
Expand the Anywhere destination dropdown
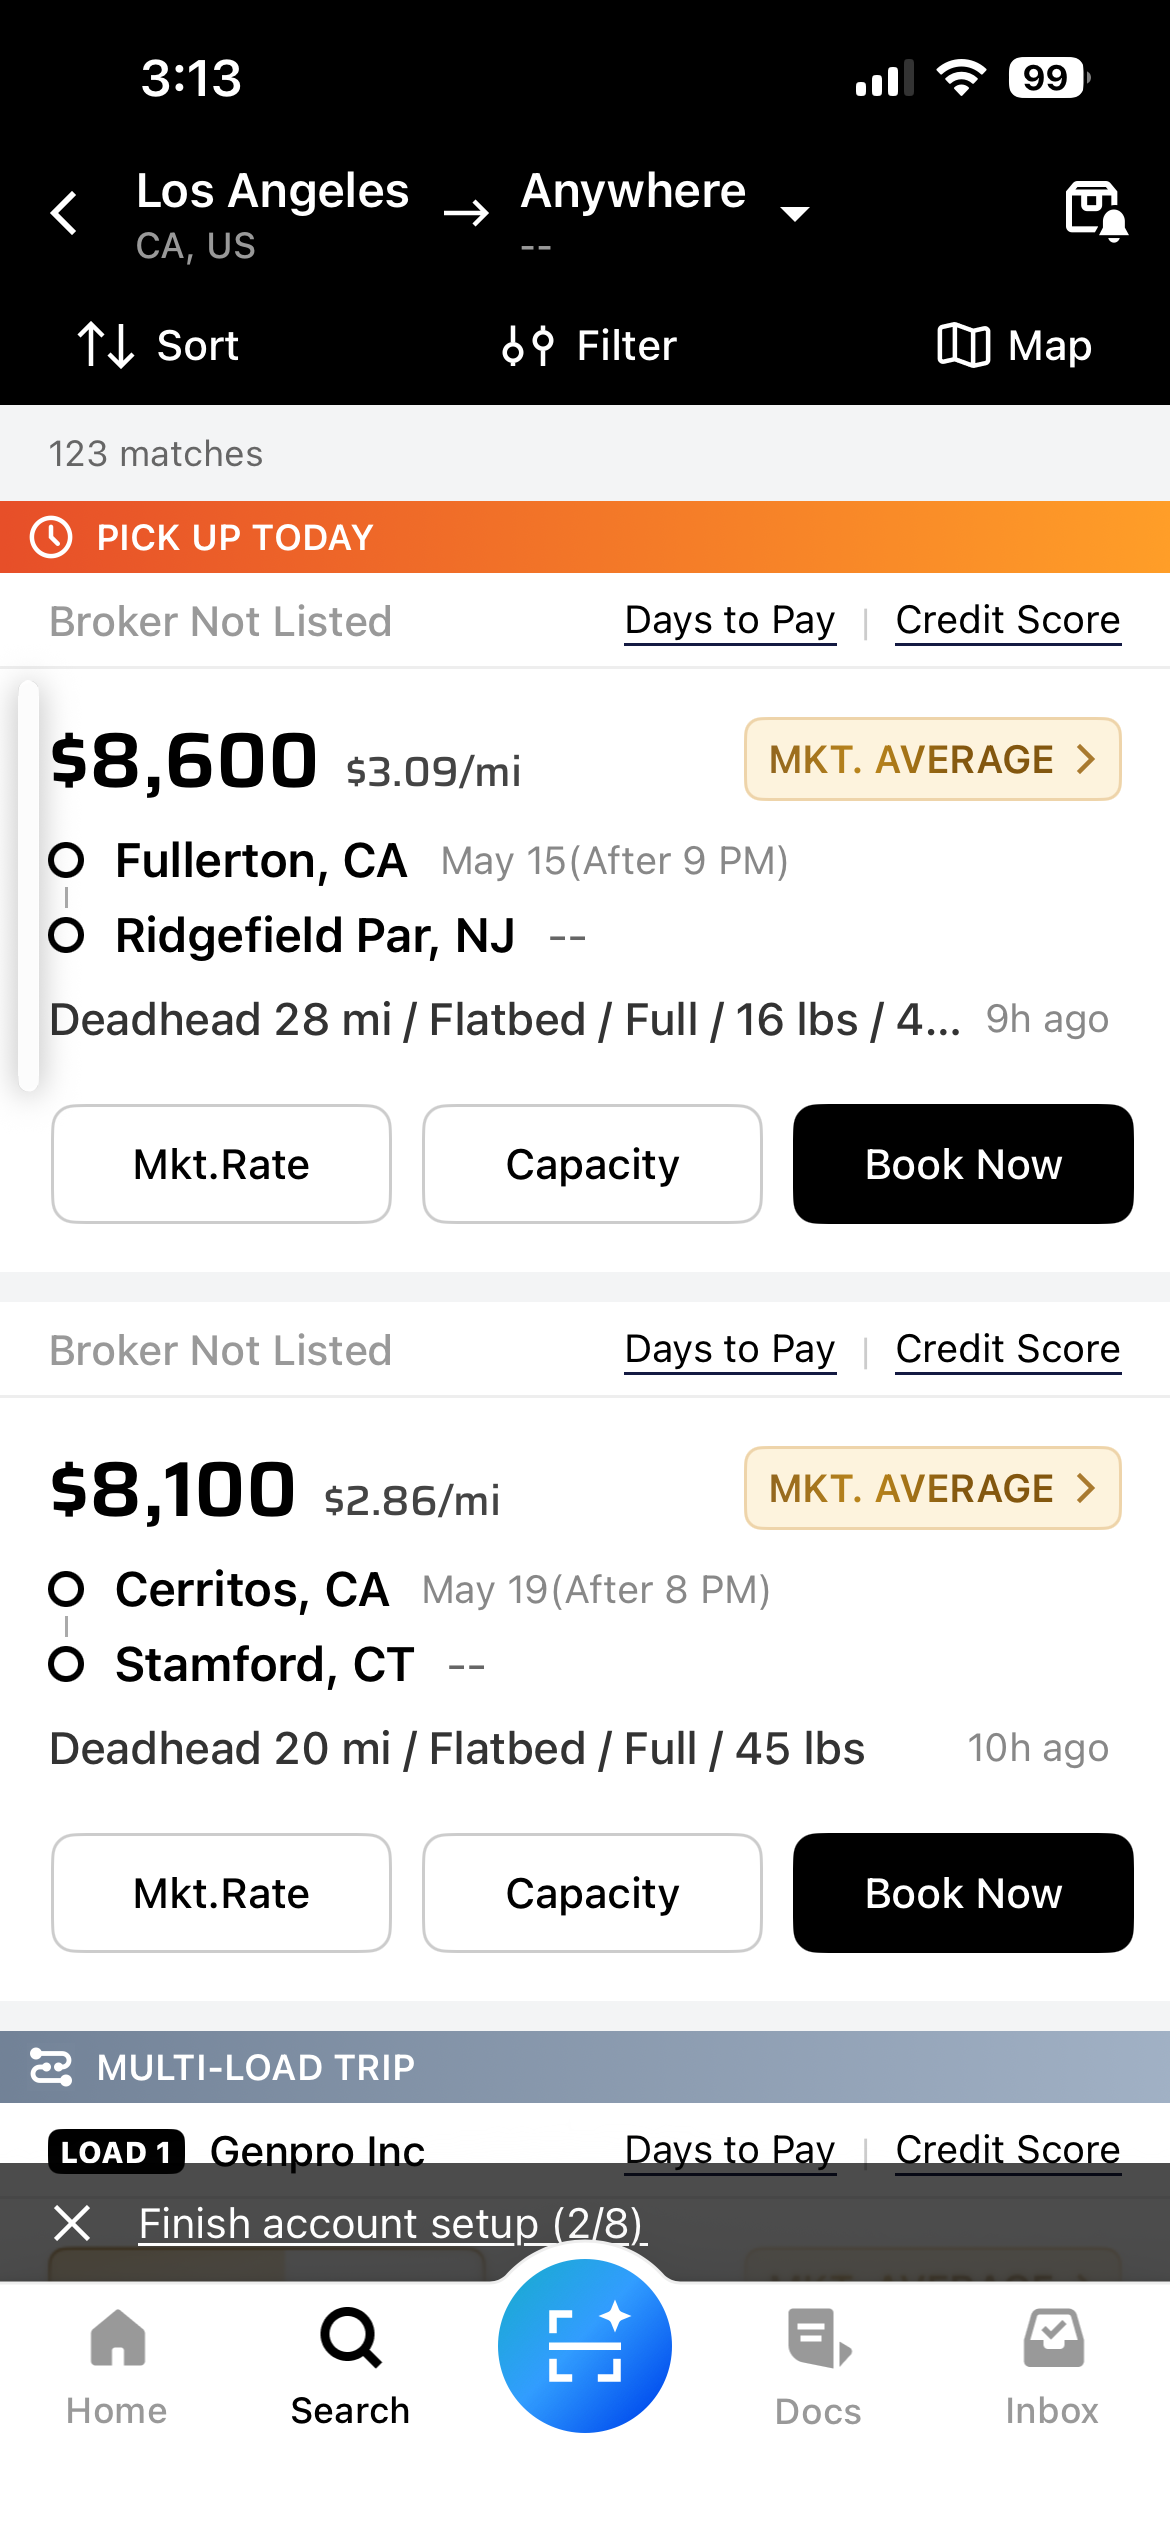click(x=795, y=213)
